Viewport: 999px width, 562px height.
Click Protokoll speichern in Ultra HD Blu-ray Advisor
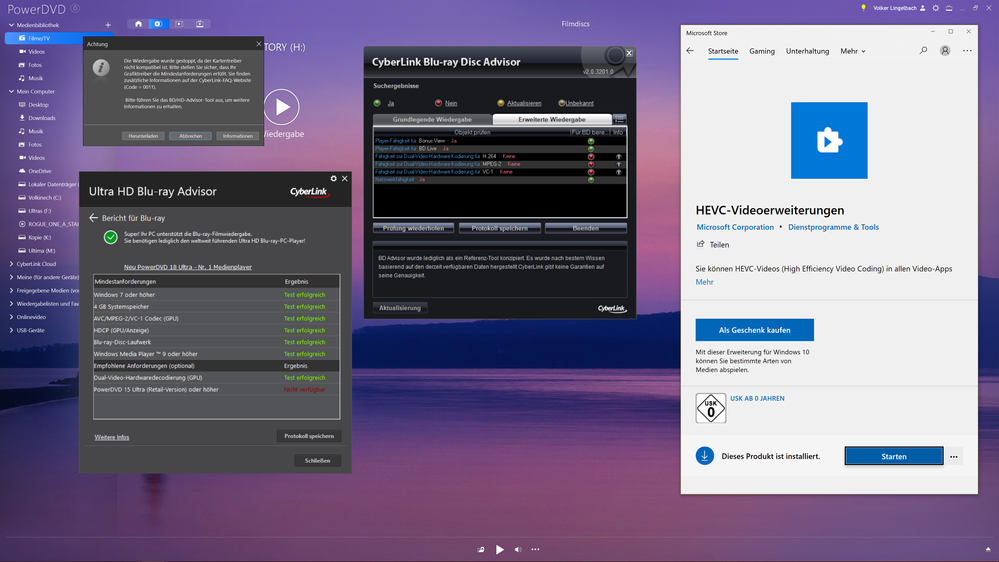click(309, 436)
